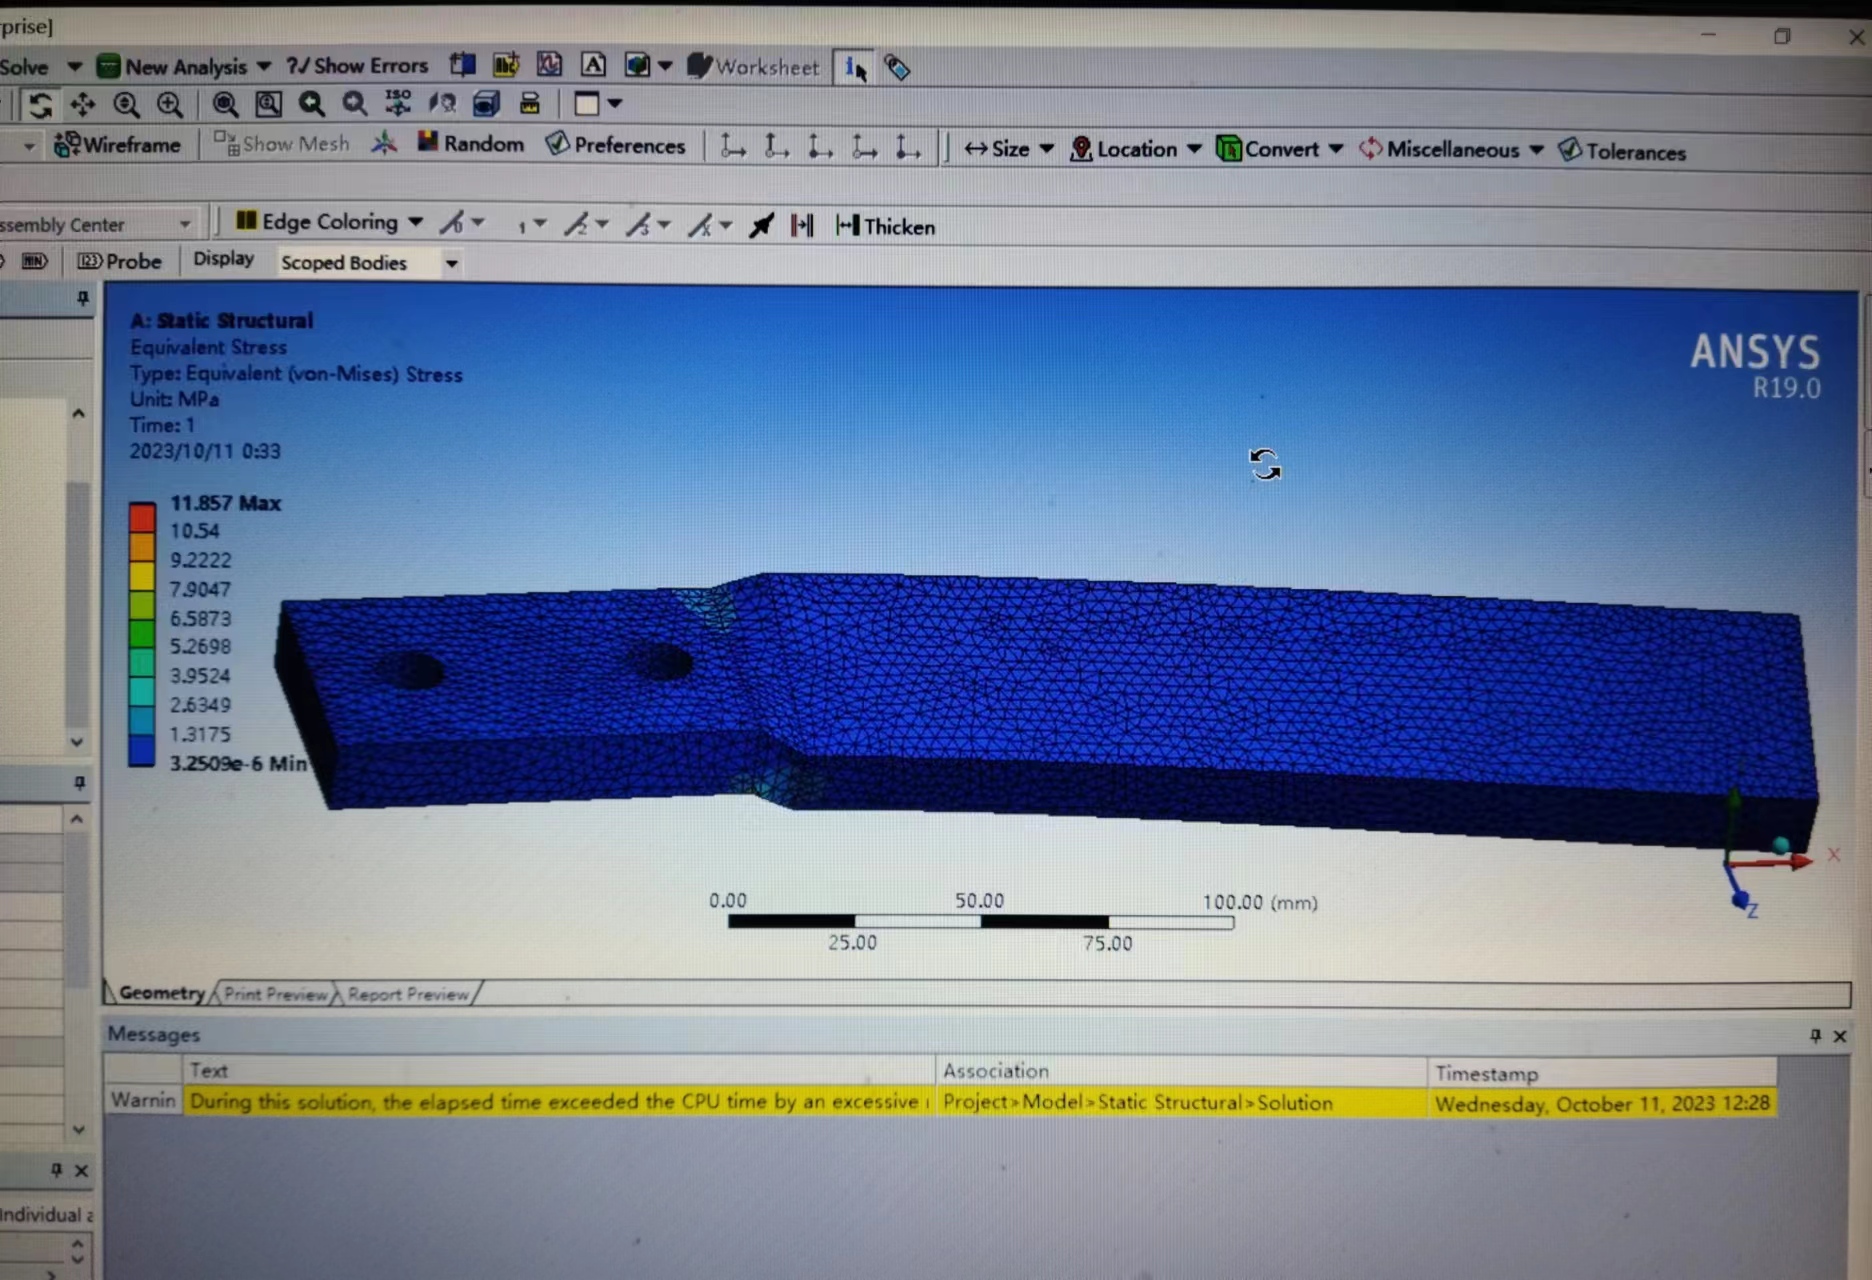Click the Random colors icon
The width and height of the screenshot is (1872, 1280).
[x=470, y=144]
